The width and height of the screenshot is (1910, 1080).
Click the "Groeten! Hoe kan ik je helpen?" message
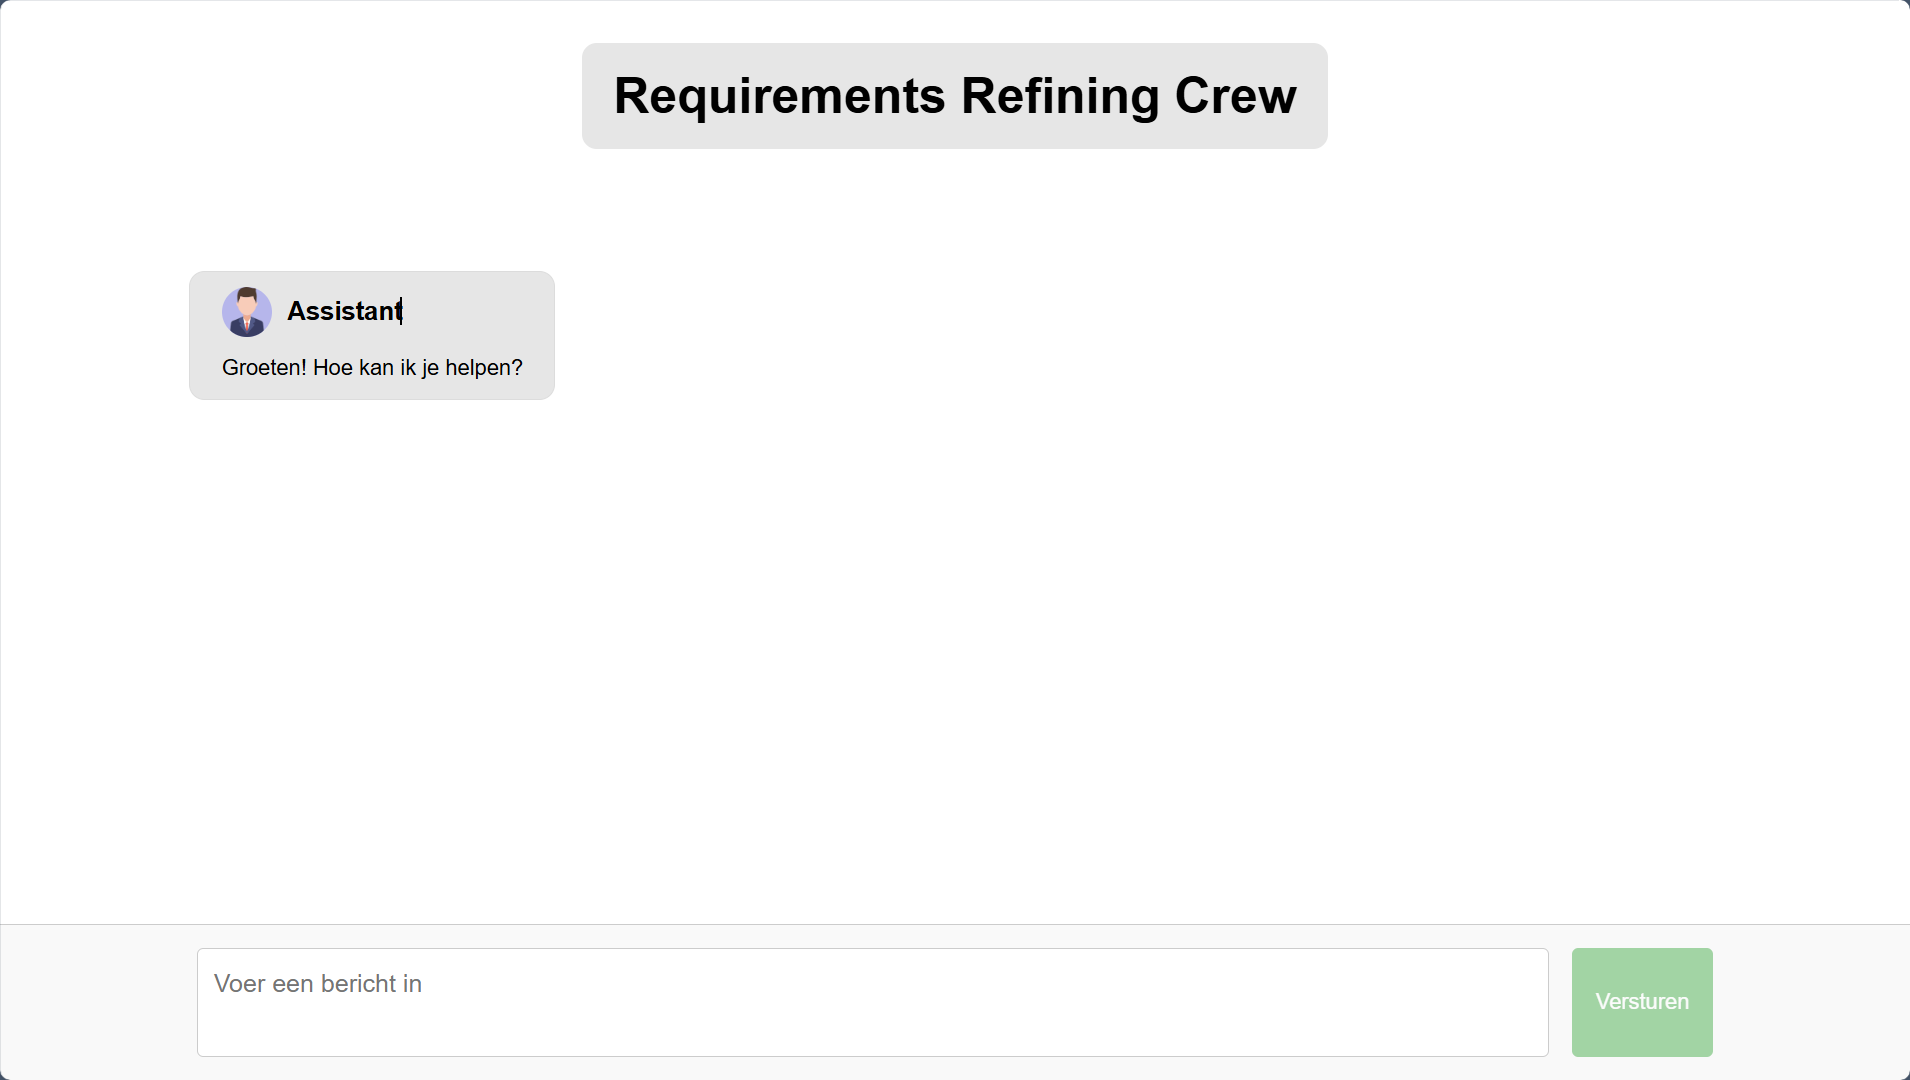coord(372,368)
